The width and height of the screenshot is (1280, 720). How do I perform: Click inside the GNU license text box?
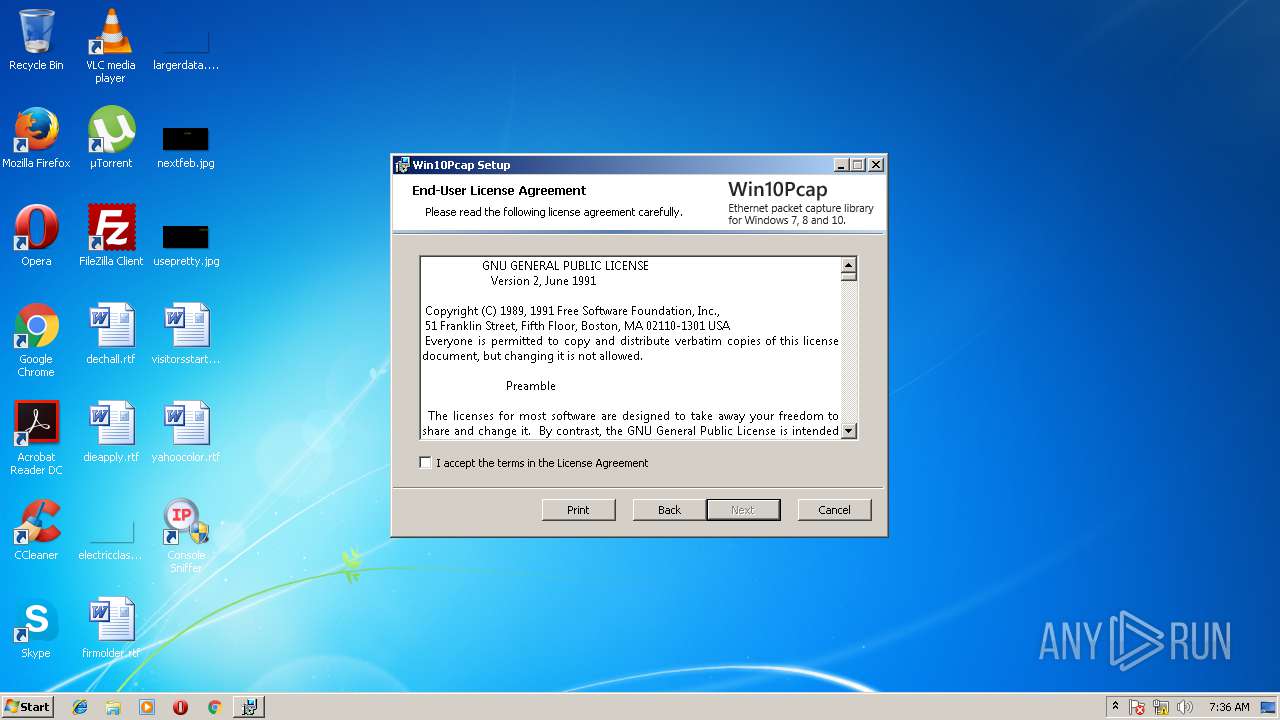[x=631, y=348]
